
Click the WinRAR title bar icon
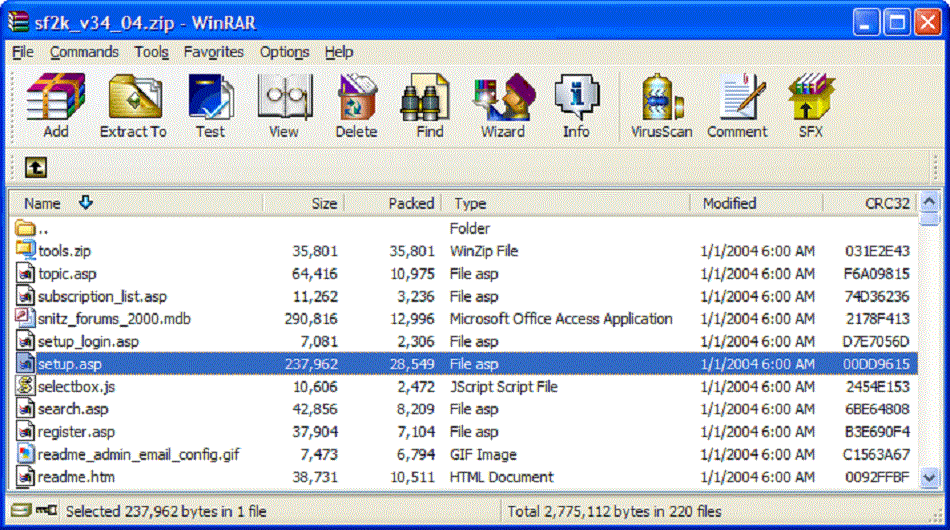(x=18, y=22)
